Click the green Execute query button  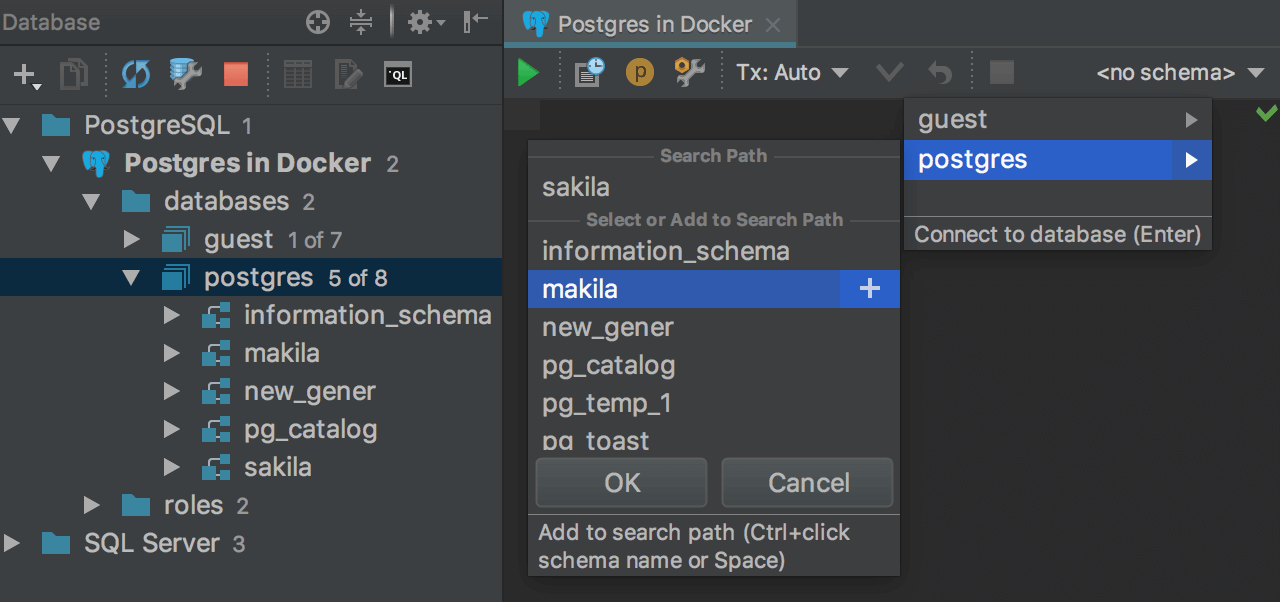528,72
